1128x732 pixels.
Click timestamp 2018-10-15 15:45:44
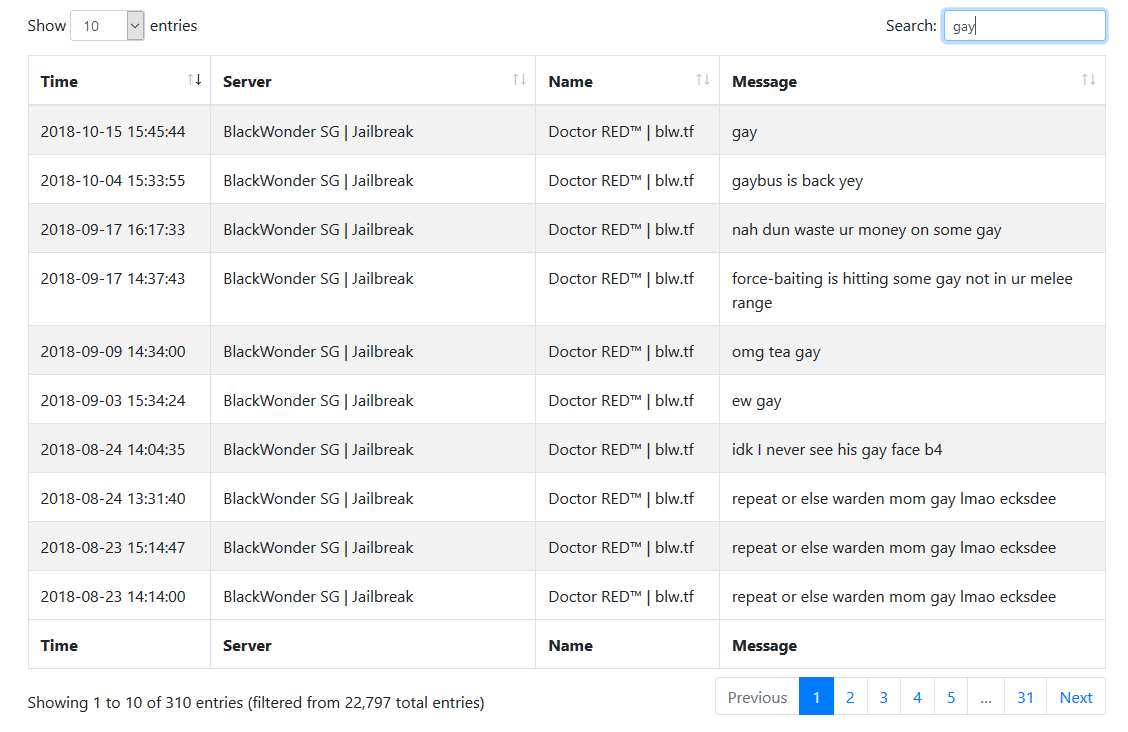(x=113, y=132)
